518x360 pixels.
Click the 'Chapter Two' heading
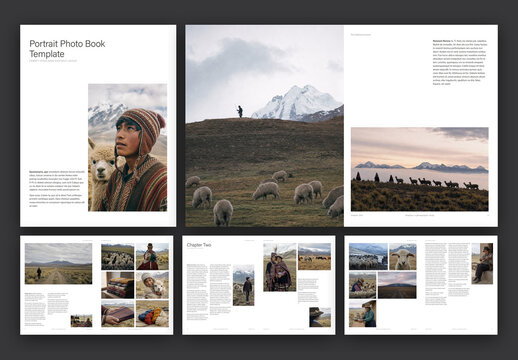(199, 245)
